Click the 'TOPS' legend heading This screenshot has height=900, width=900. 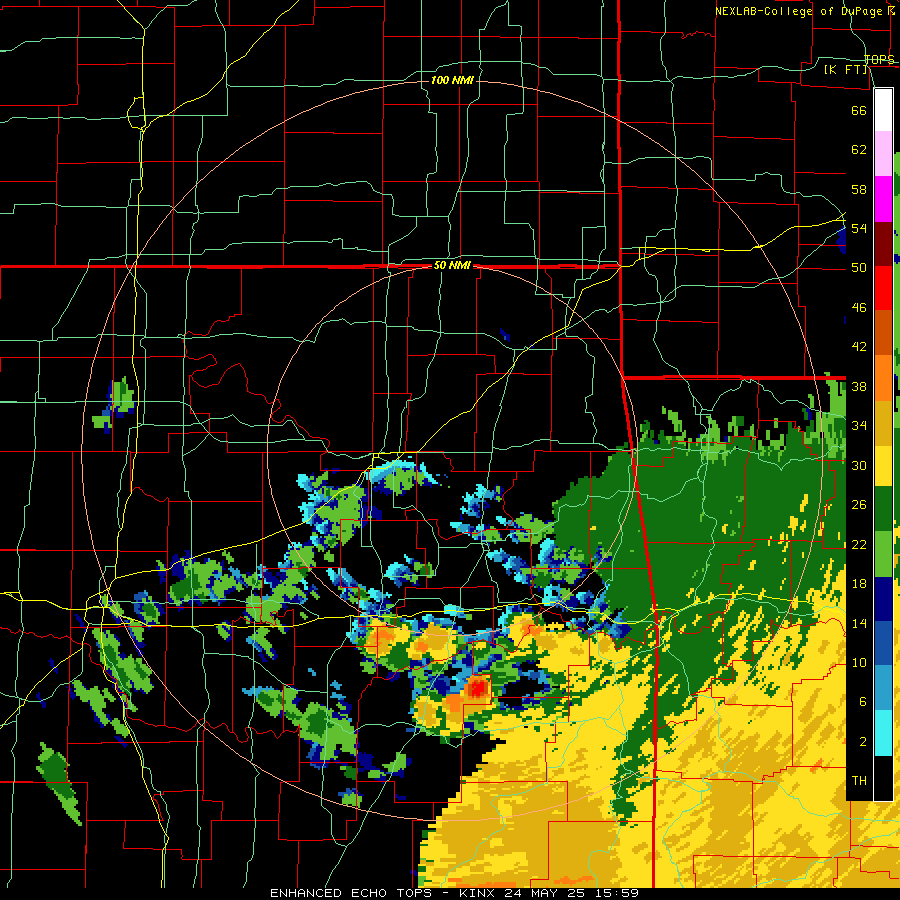pyautogui.click(x=879, y=59)
